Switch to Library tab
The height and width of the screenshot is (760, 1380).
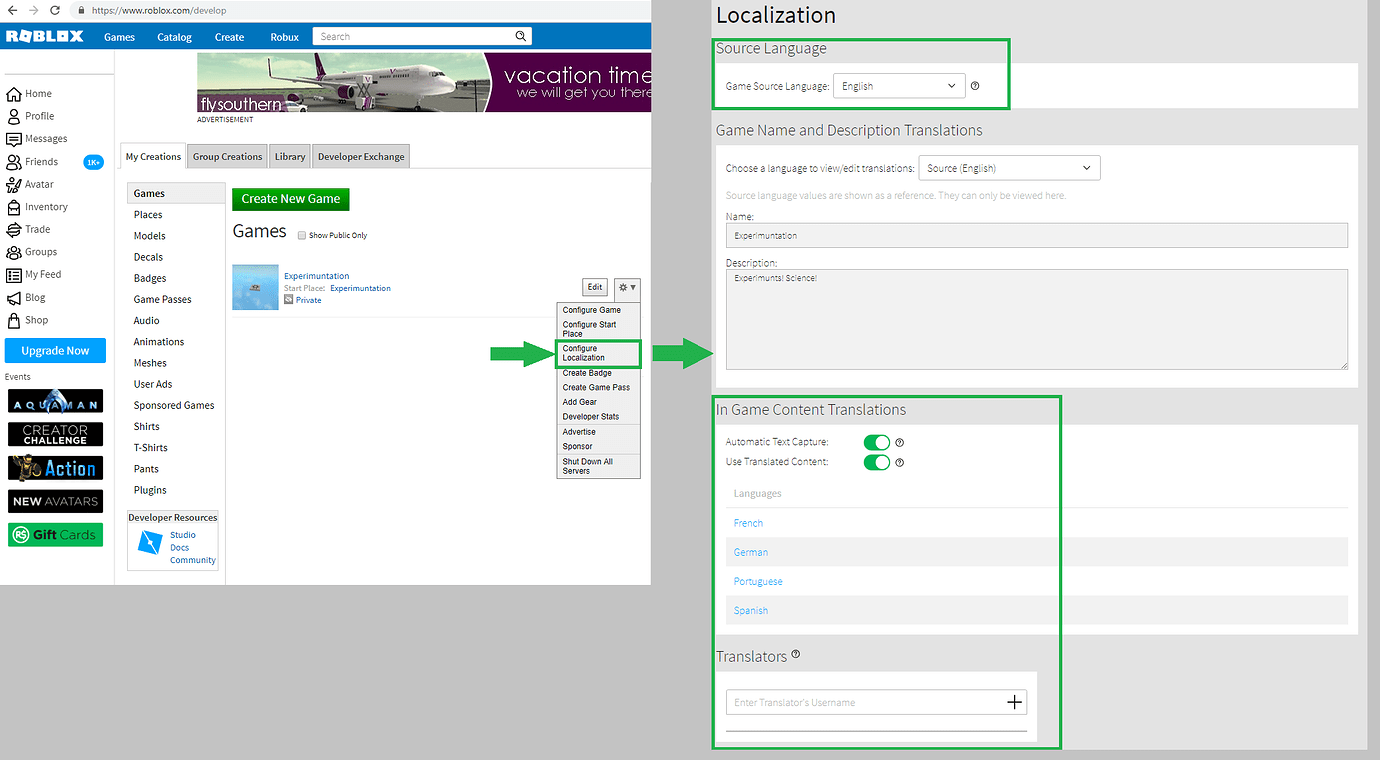290,156
